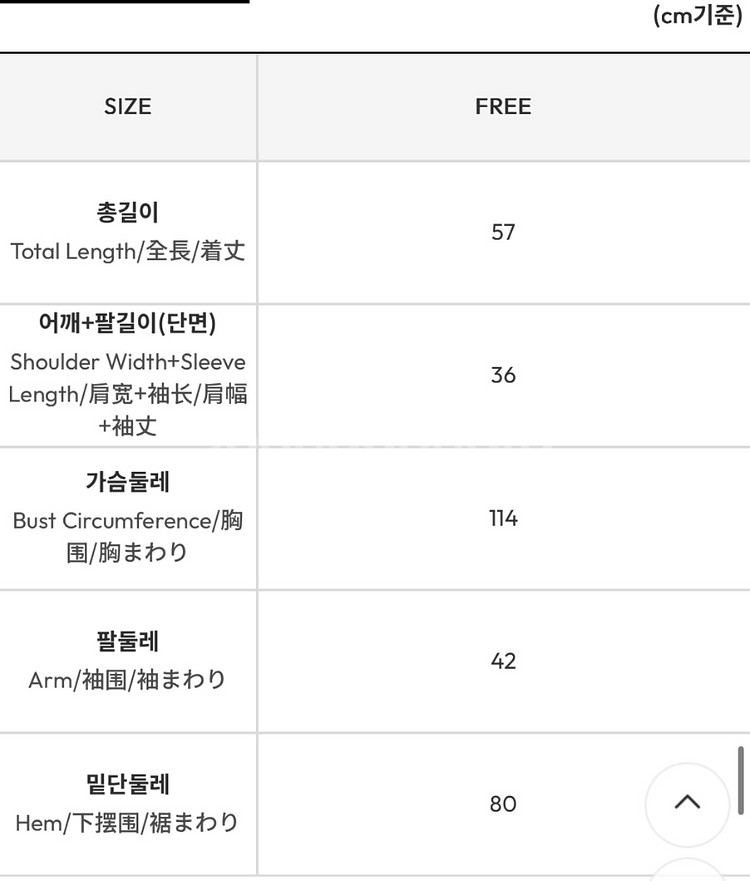
Task: Select the FREE column header
Action: click(x=503, y=106)
